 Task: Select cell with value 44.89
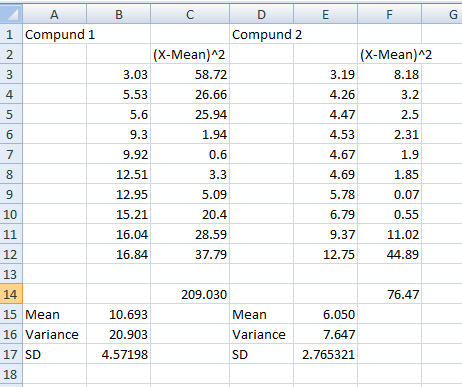pos(390,254)
